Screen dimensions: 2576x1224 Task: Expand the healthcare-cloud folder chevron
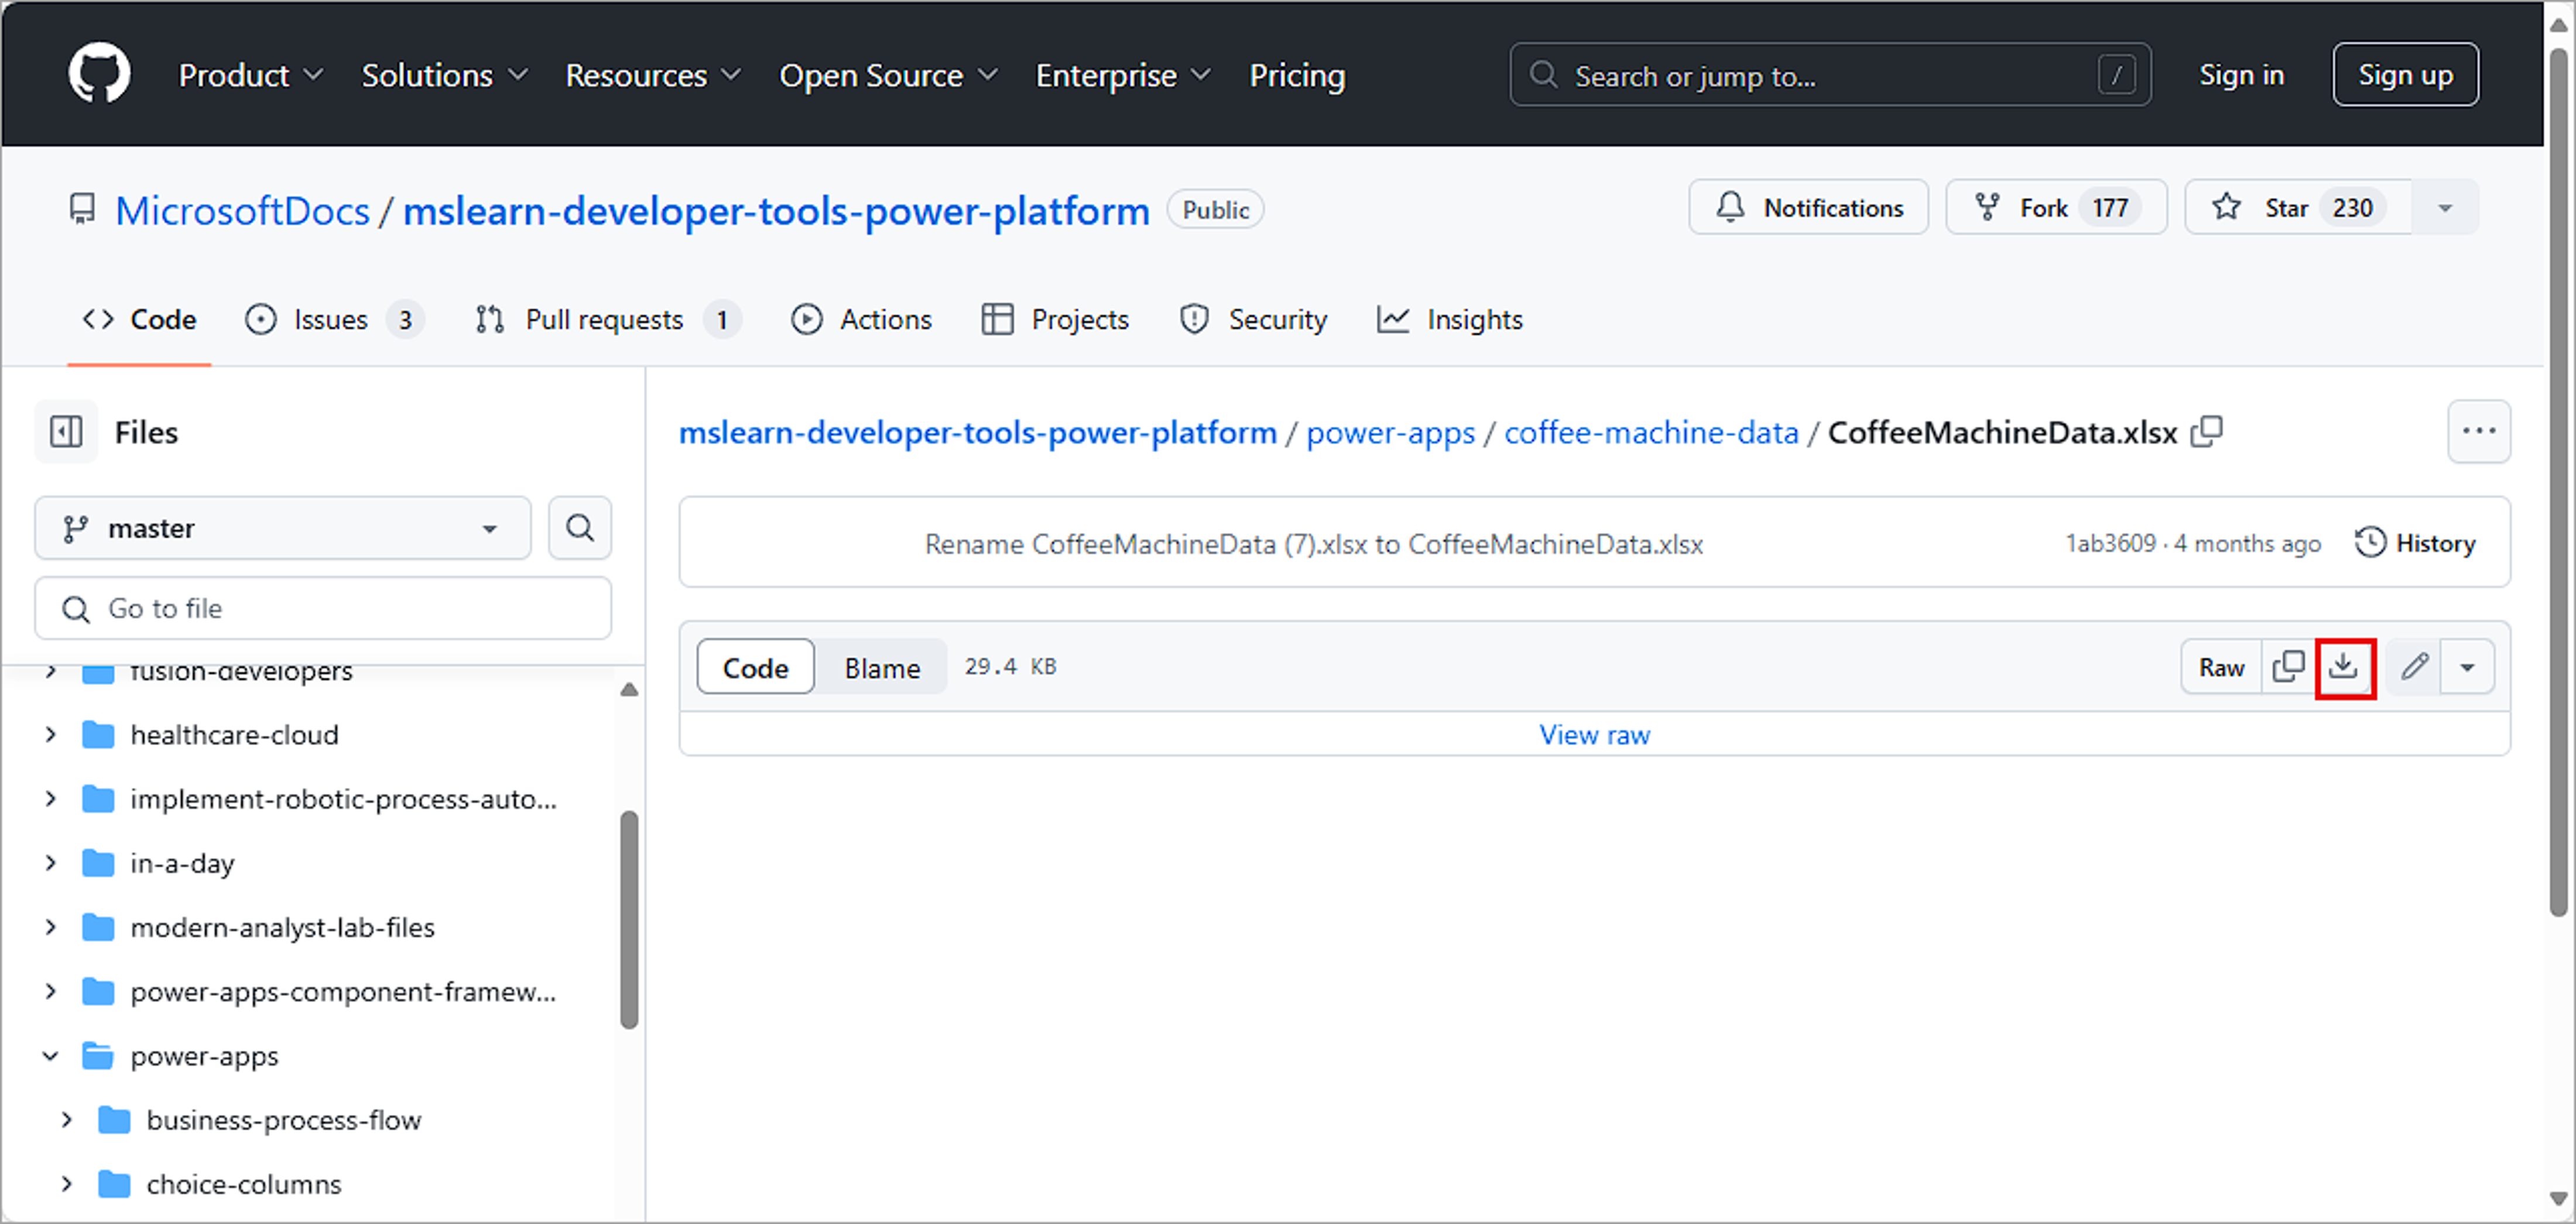[x=50, y=735]
